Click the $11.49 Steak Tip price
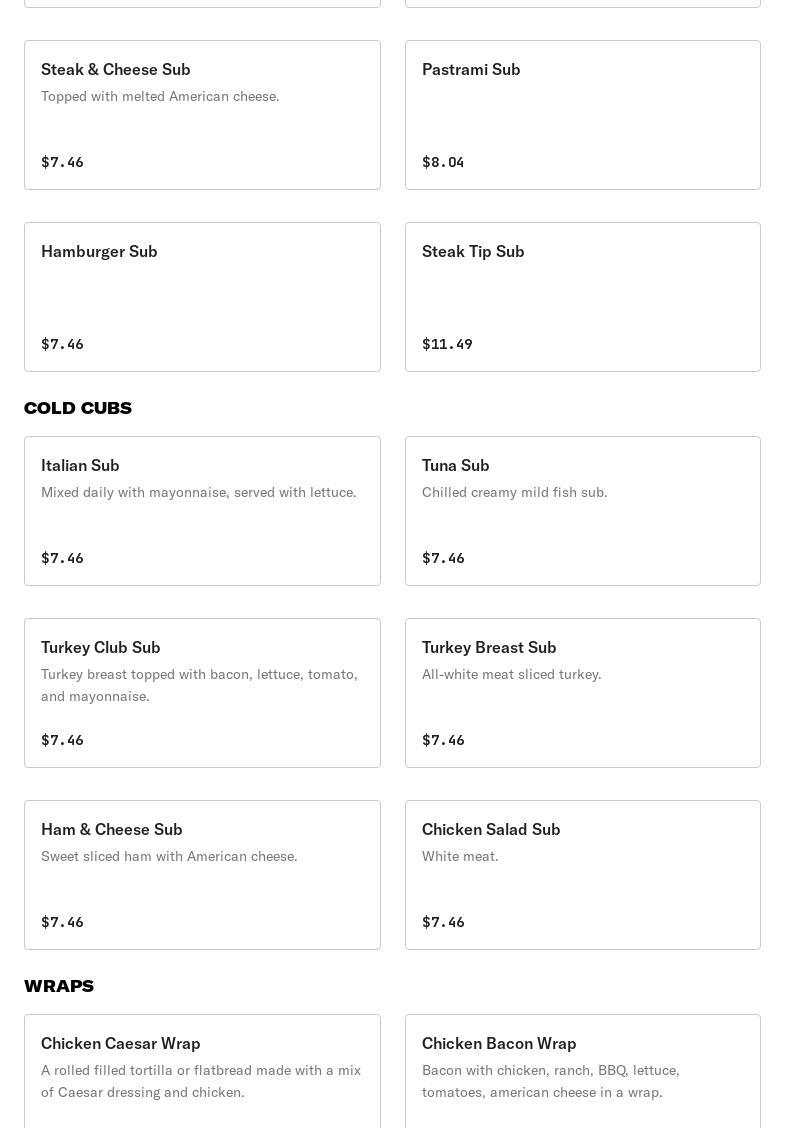Image resolution: width=785 pixels, height=1128 pixels. click(x=447, y=344)
